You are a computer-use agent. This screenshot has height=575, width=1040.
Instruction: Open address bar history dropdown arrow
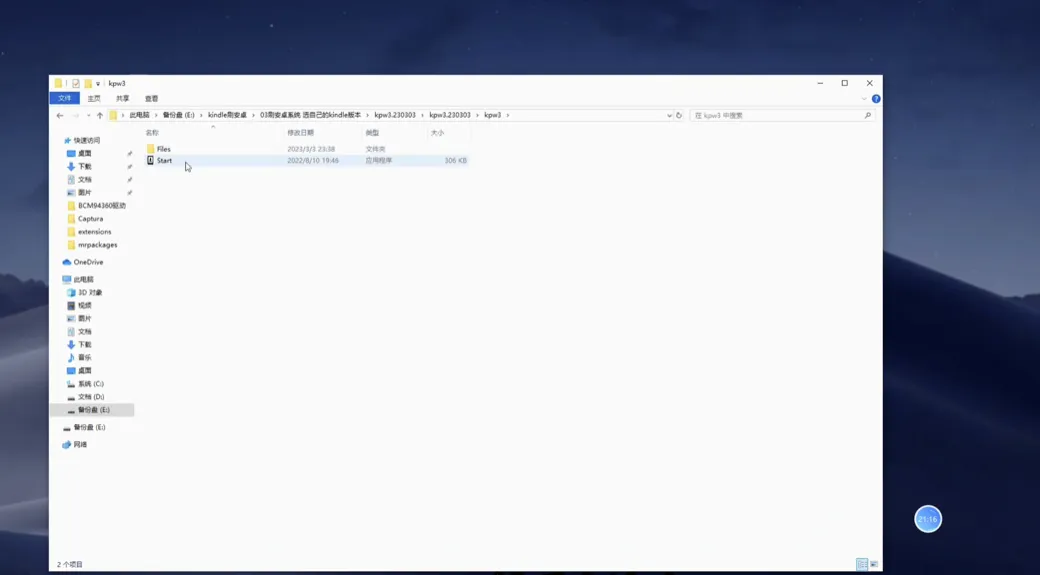(669, 115)
